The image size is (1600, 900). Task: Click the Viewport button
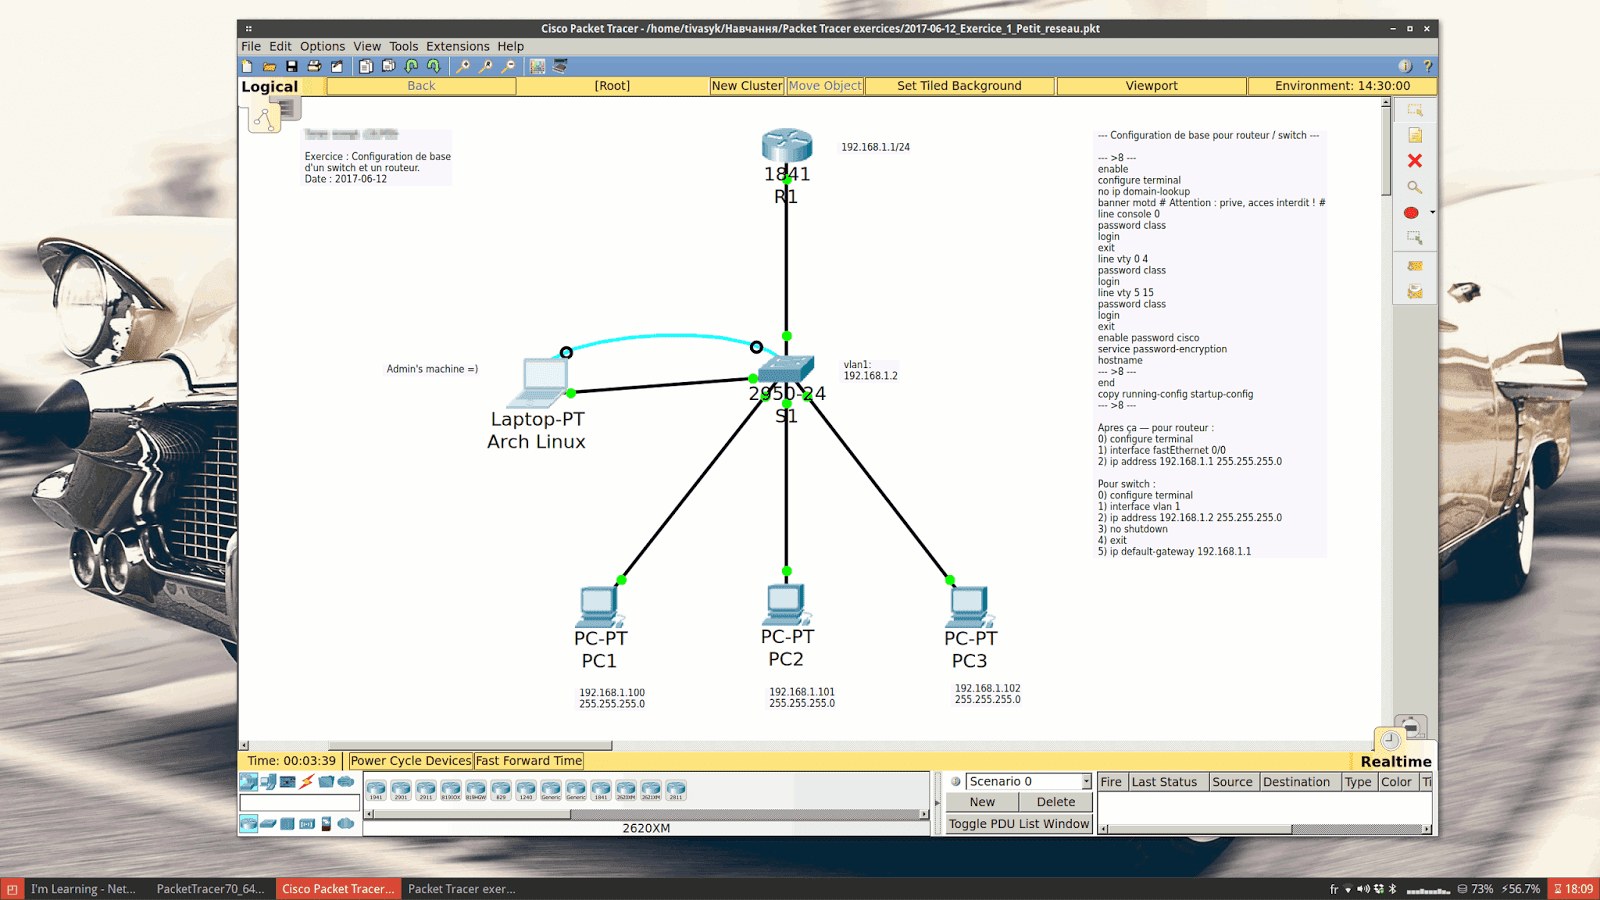click(x=1151, y=86)
